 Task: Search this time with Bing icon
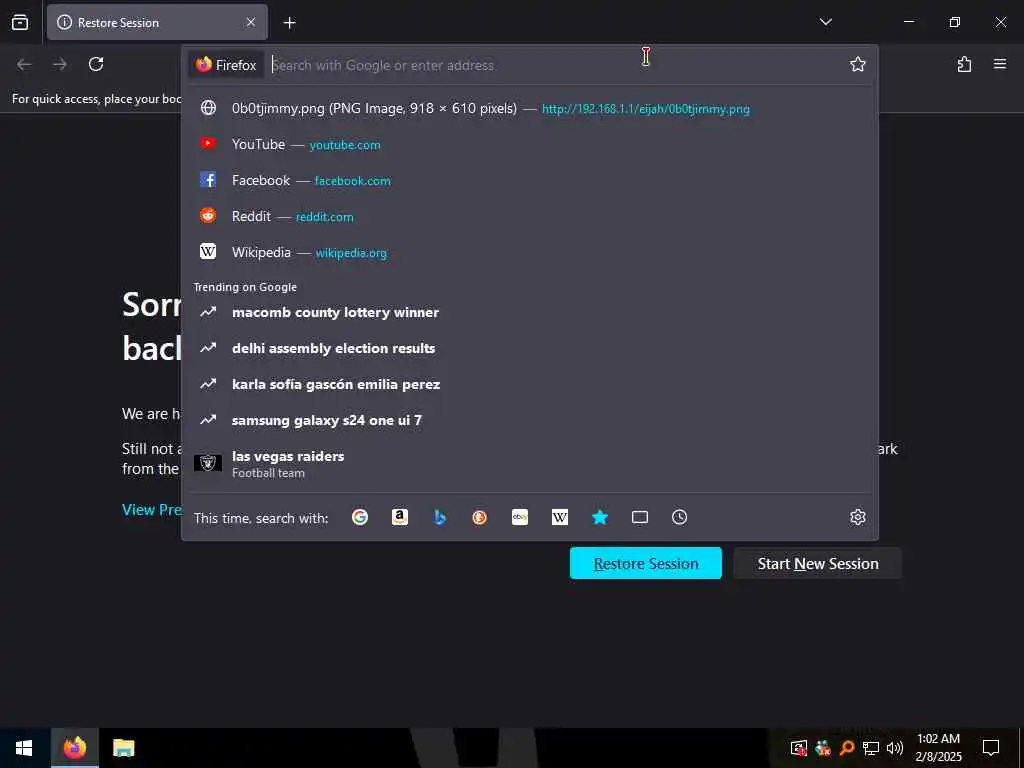pos(440,517)
